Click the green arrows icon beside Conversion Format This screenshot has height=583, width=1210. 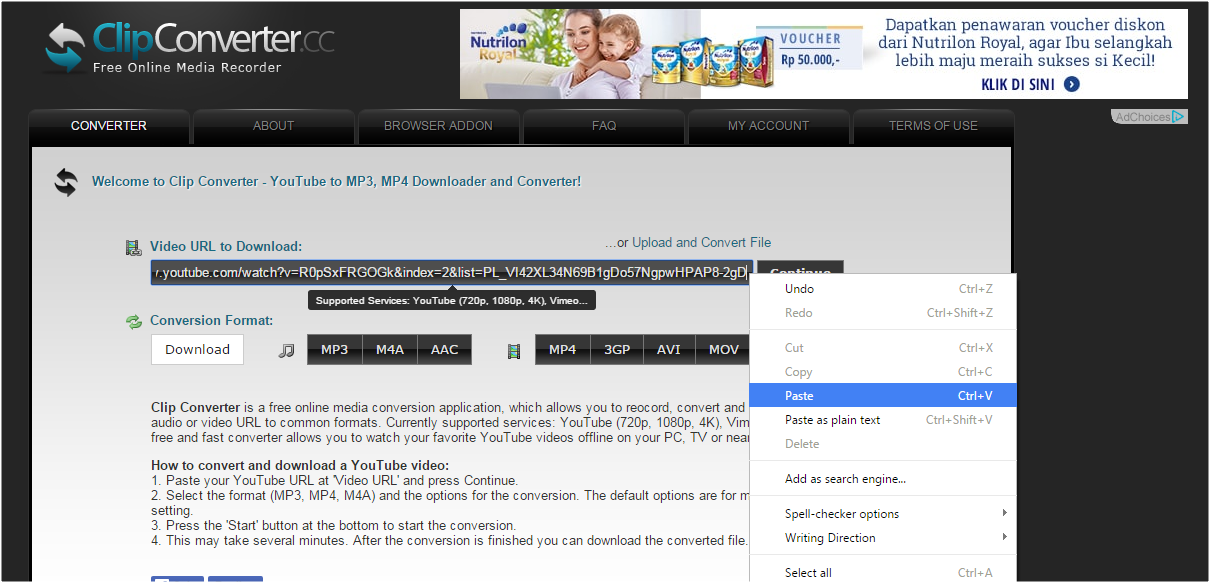click(x=133, y=321)
